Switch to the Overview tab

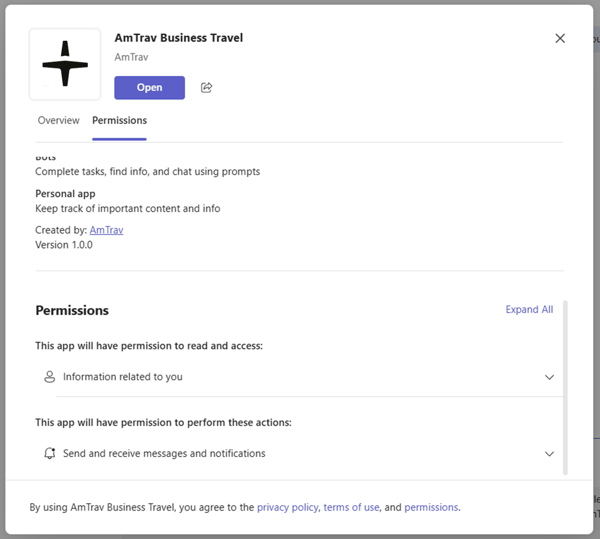pyautogui.click(x=58, y=120)
